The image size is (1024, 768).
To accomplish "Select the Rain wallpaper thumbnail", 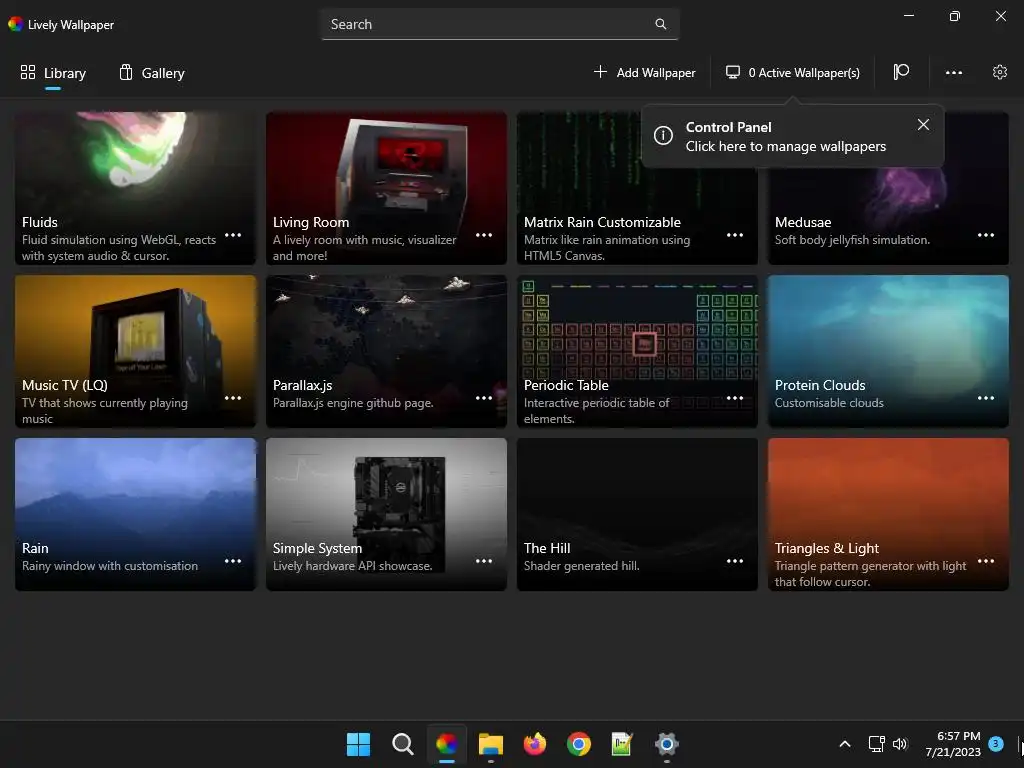I will pyautogui.click(x=135, y=514).
